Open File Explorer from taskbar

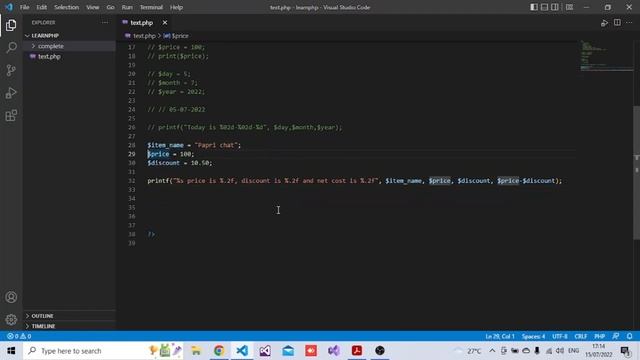(196, 351)
